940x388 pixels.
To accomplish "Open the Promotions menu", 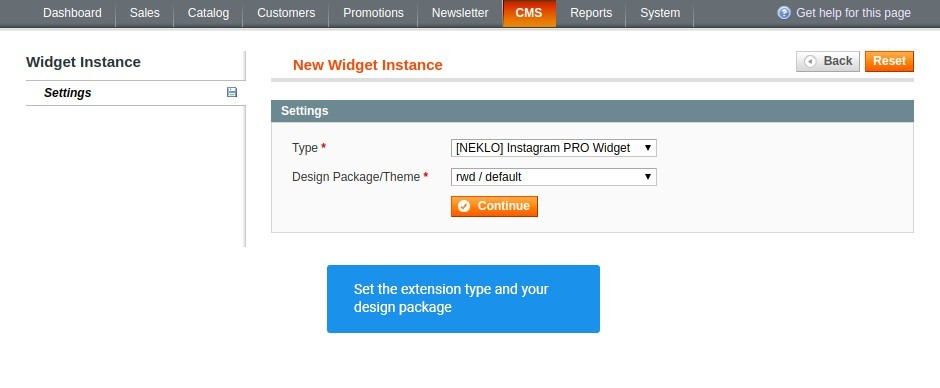I will [373, 13].
